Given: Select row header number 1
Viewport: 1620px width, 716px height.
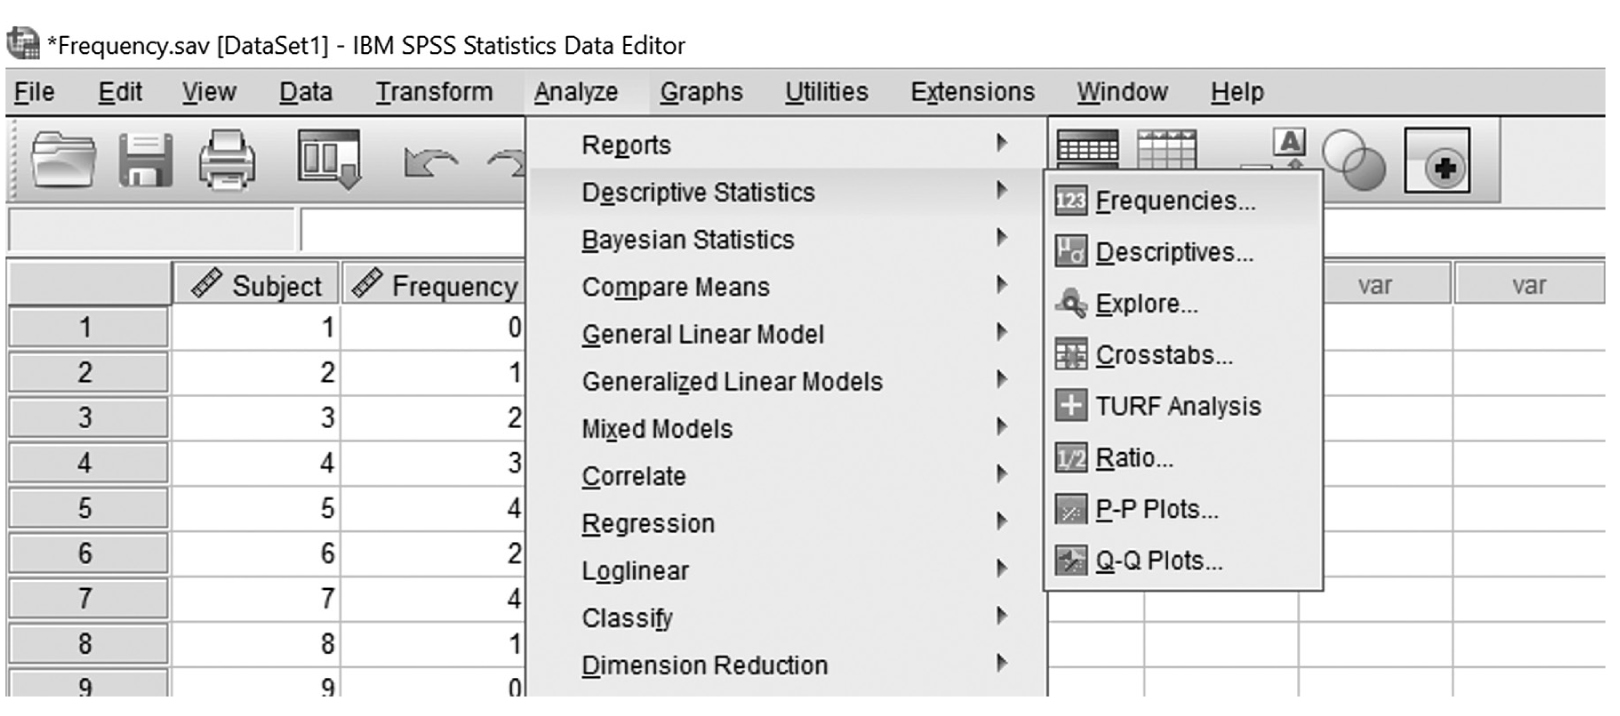Looking at the screenshot, I should [x=88, y=327].
